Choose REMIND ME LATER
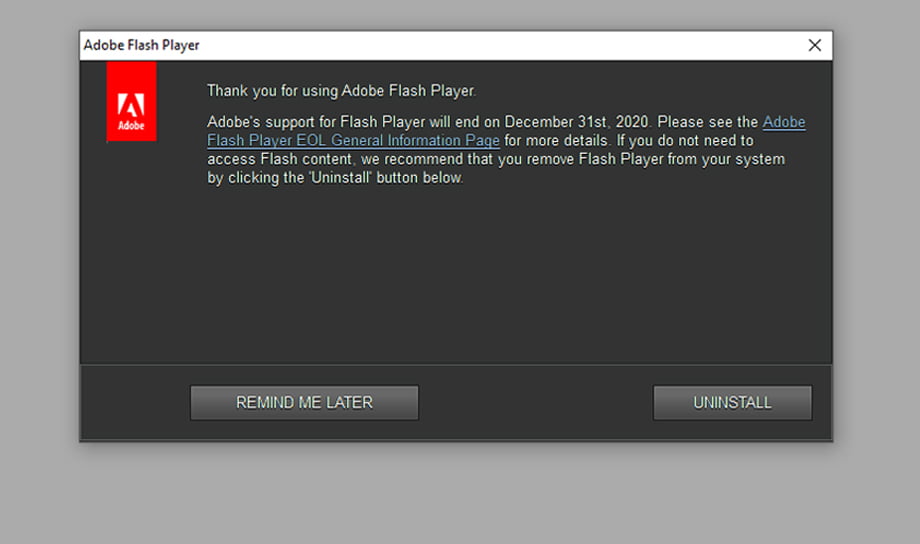Image resolution: width=920 pixels, height=544 pixels. pos(304,403)
